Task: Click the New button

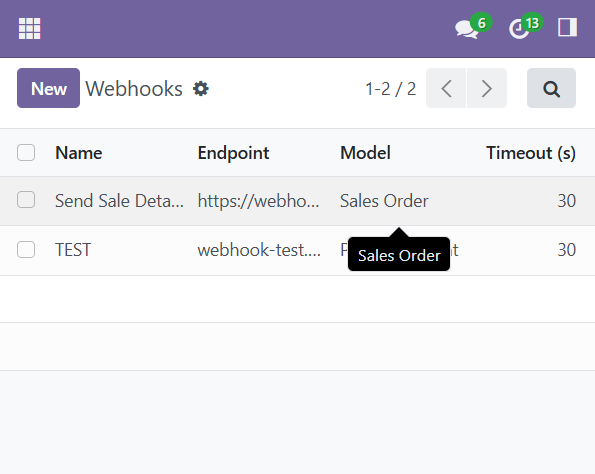Action: tap(49, 88)
